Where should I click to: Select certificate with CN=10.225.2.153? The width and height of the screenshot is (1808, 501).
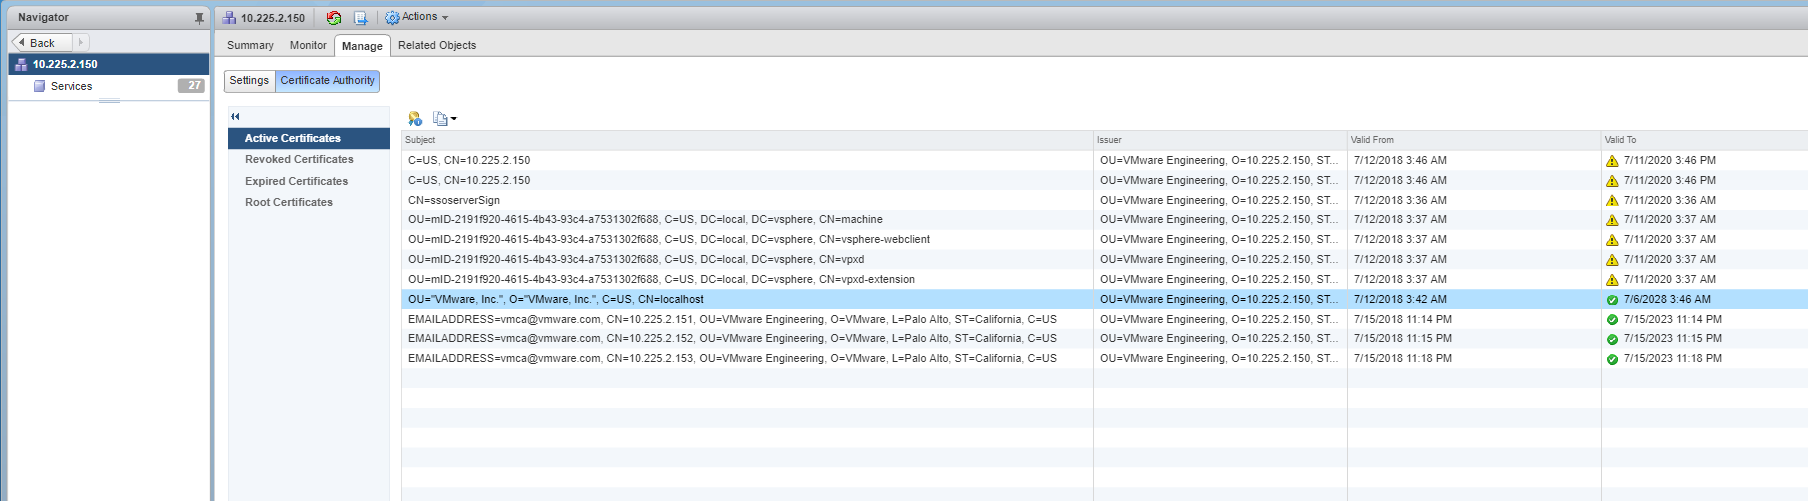pos(1104,358)
